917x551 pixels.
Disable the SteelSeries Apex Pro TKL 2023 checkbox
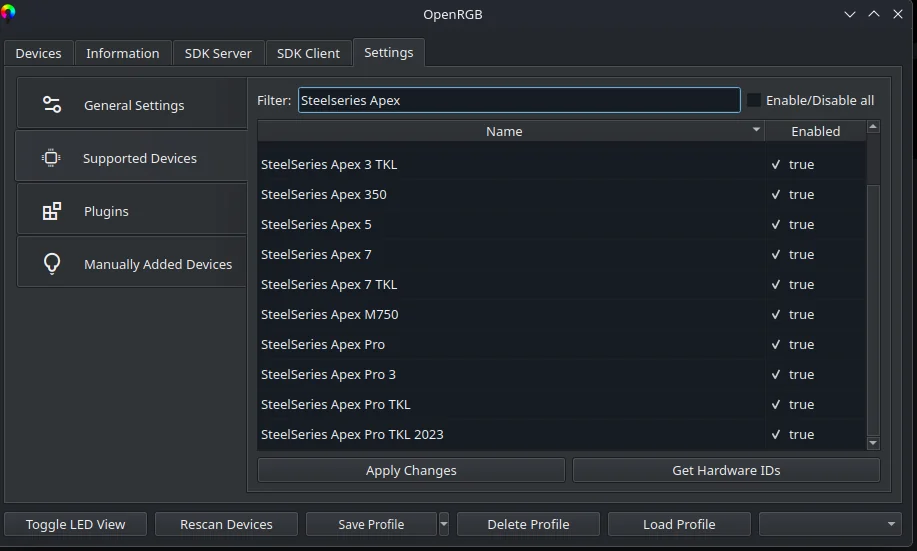(776, 434)
